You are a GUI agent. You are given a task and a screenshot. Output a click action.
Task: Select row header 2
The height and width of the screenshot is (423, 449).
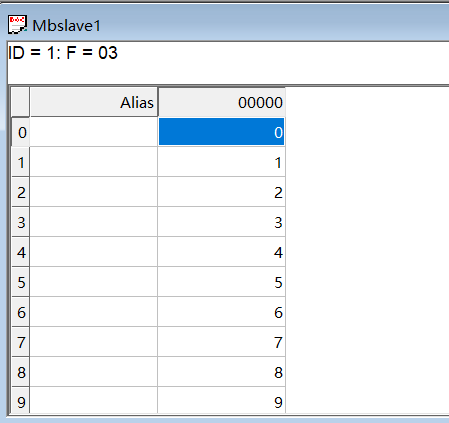click(x=21, y=192)
